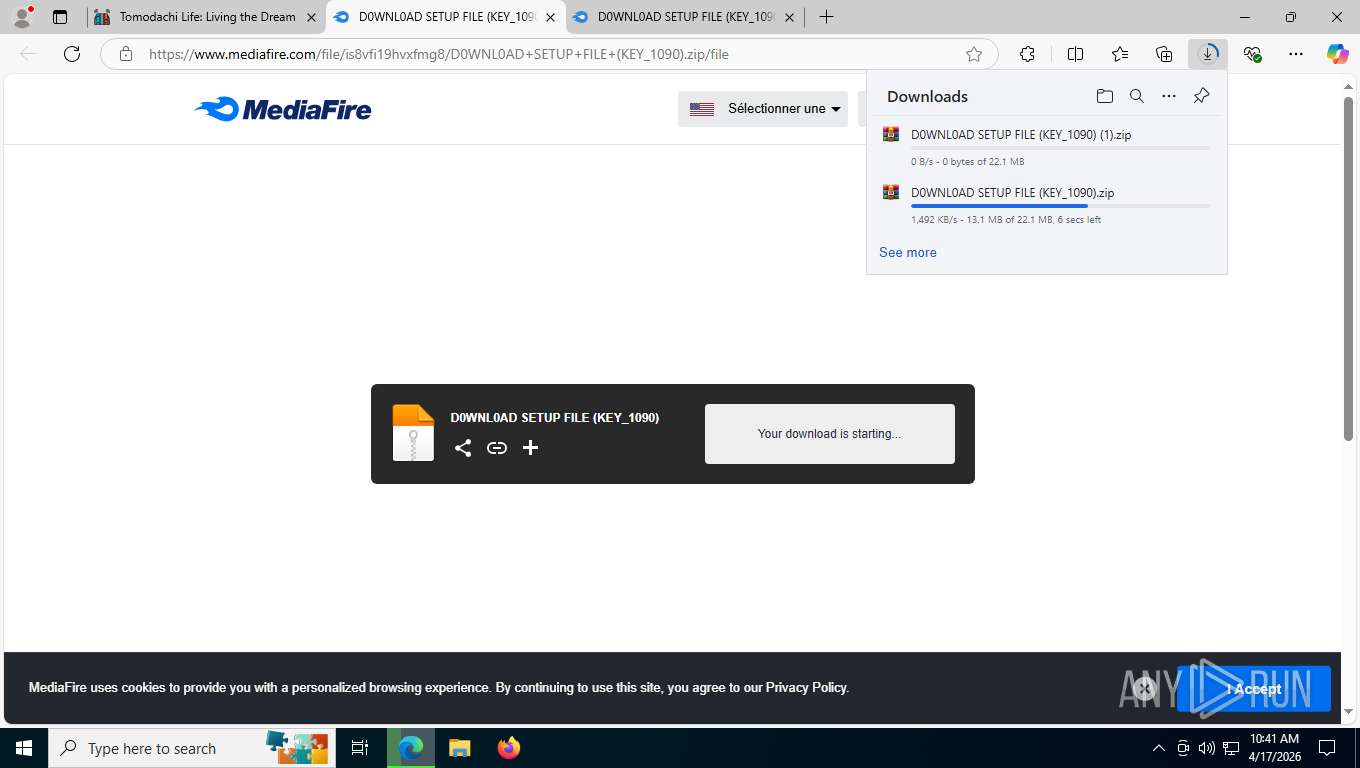Open the downloads folder icon

pyautogui.click(x=1104, y=96)
